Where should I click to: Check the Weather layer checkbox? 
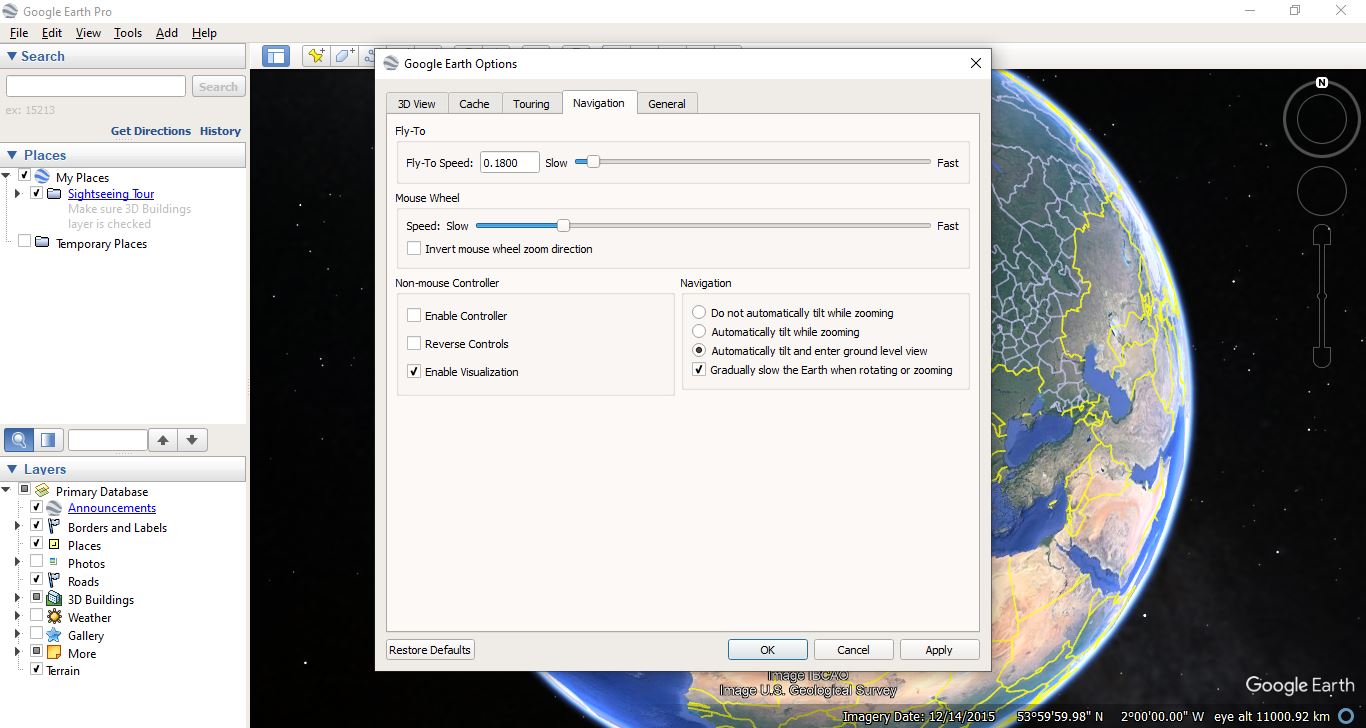point(36,616)
